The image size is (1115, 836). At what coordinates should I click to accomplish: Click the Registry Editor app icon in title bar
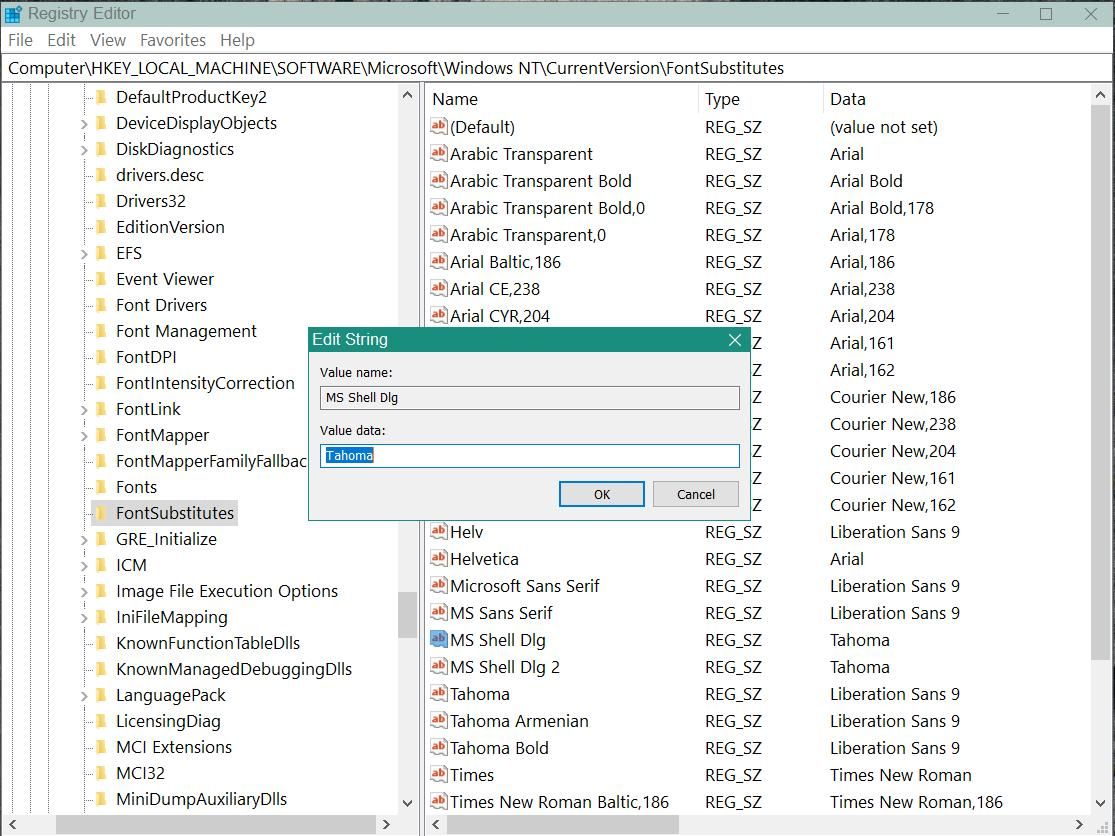pyautogui.click(x=13, y=14)
